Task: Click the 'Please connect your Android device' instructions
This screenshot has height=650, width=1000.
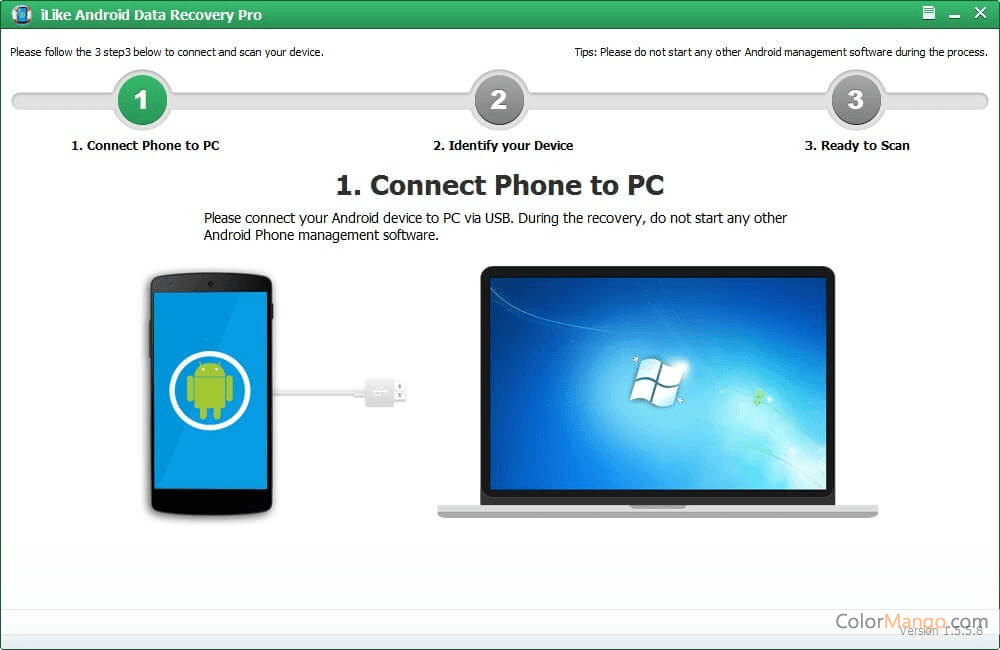Action: click(495, 226)
